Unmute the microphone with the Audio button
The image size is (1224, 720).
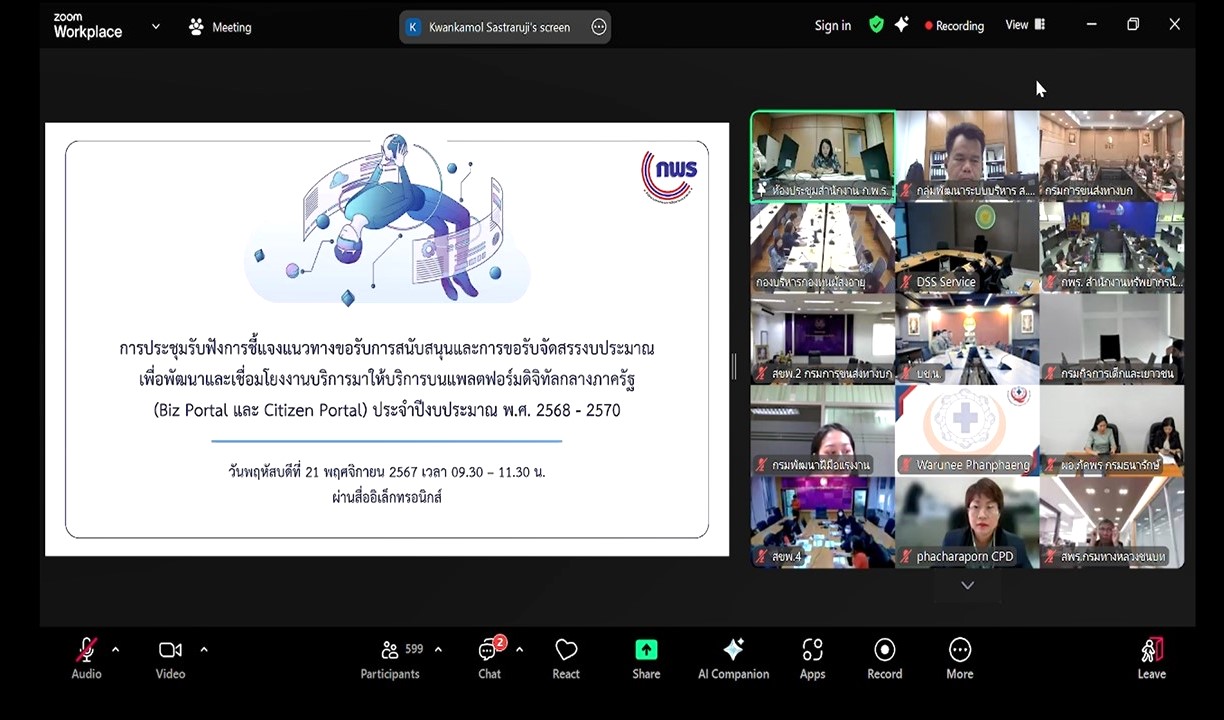tap(87, 659)
